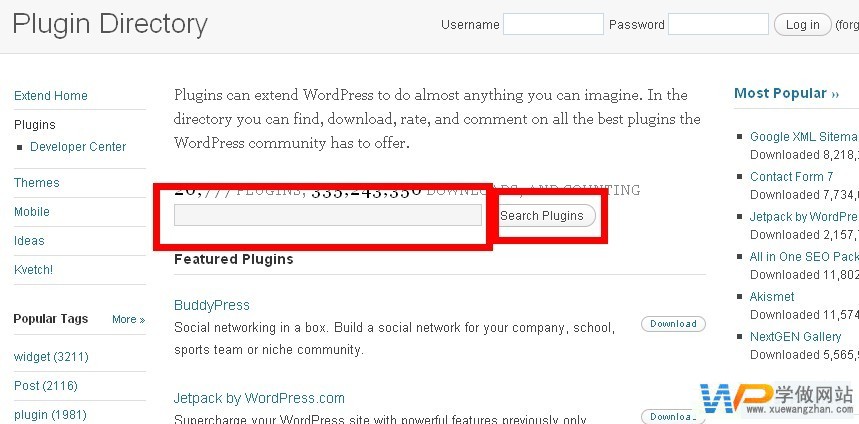Open the Akismet plugin link
This screenshot has width=859, height=424.
(772, 297)
